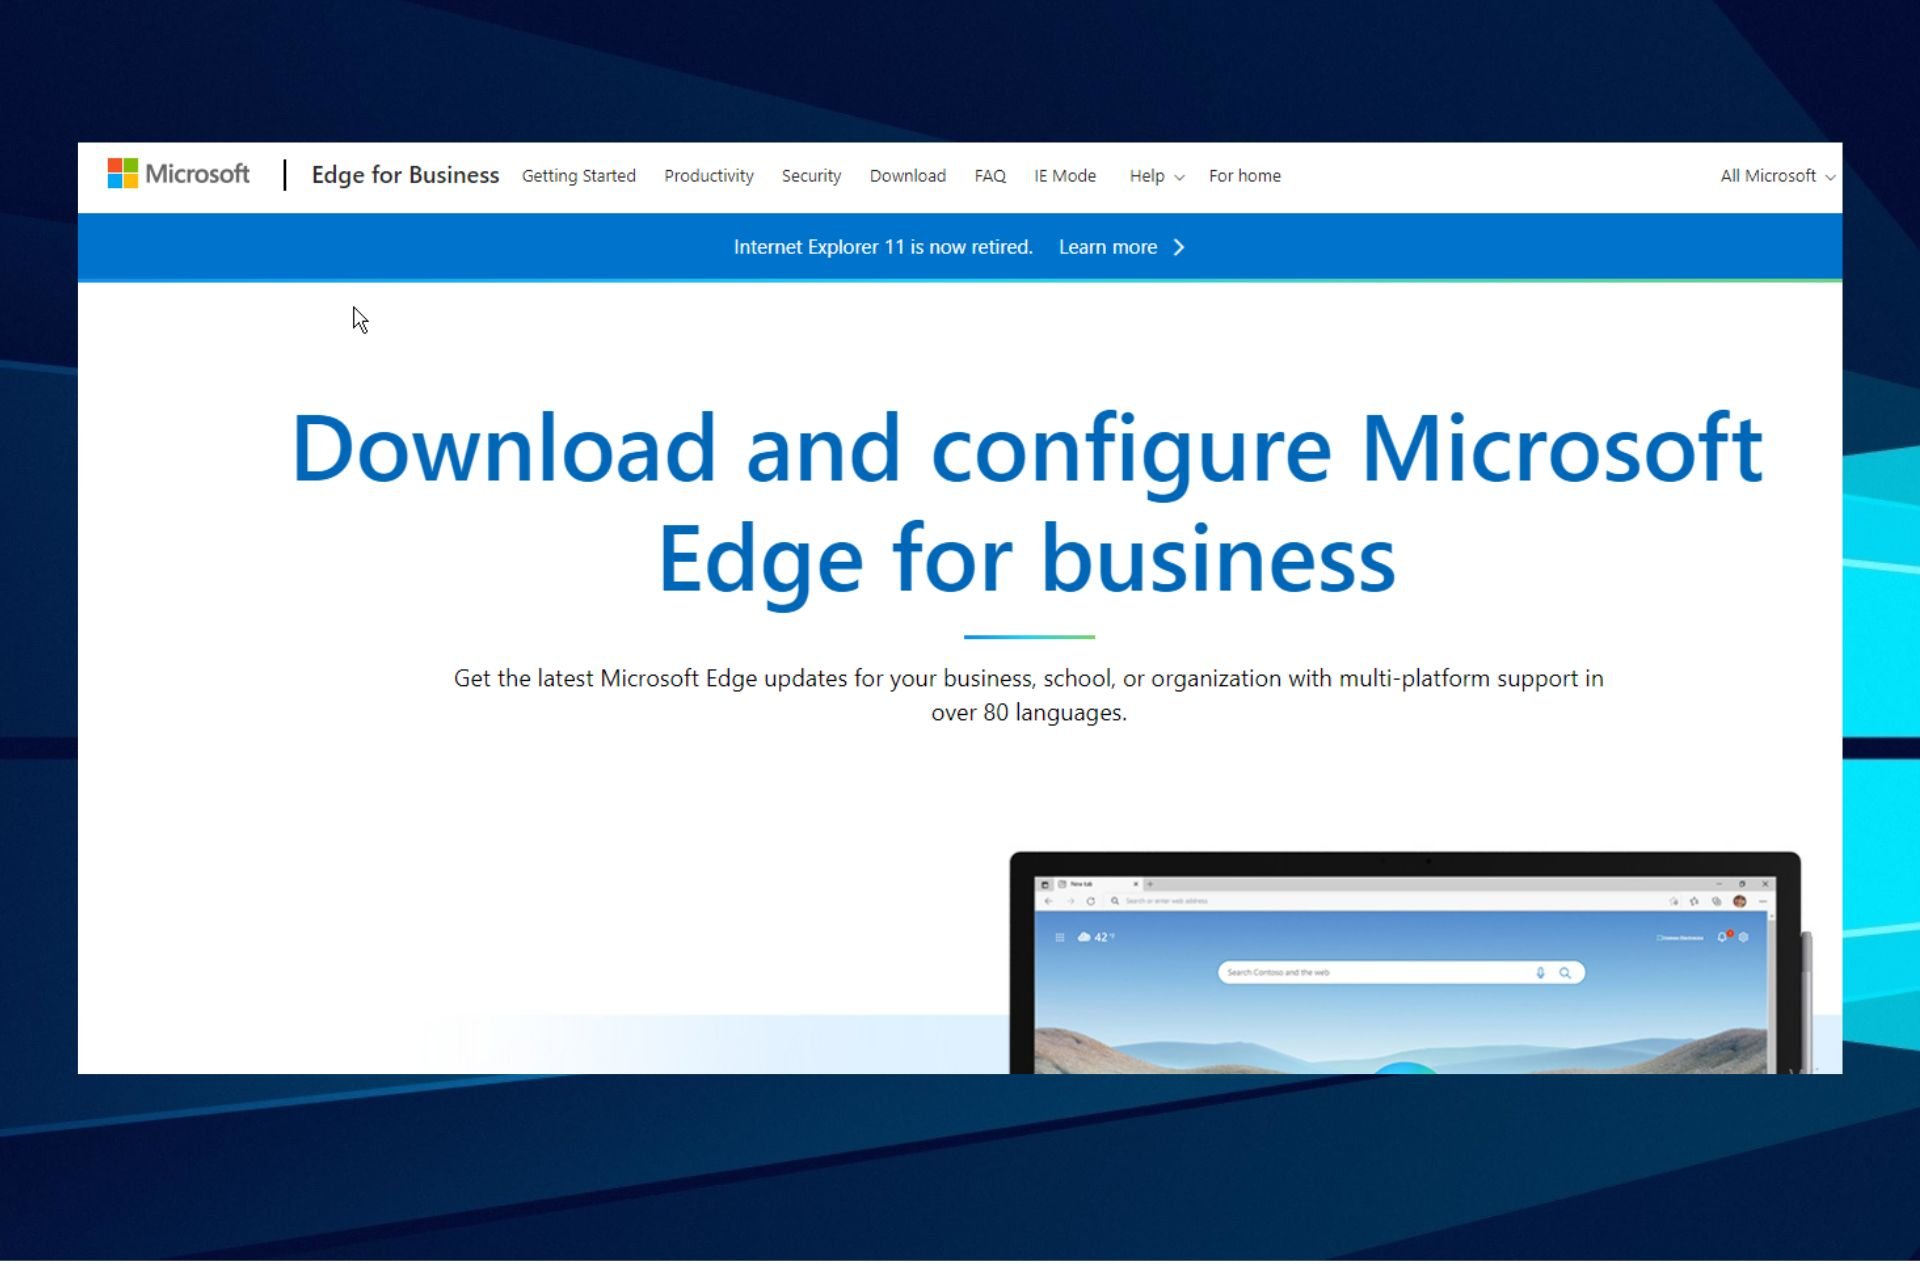This screenshot has width=1920, height=1280.
Task: Open the Getting Started menu item
Action: (x=578, y=176)
